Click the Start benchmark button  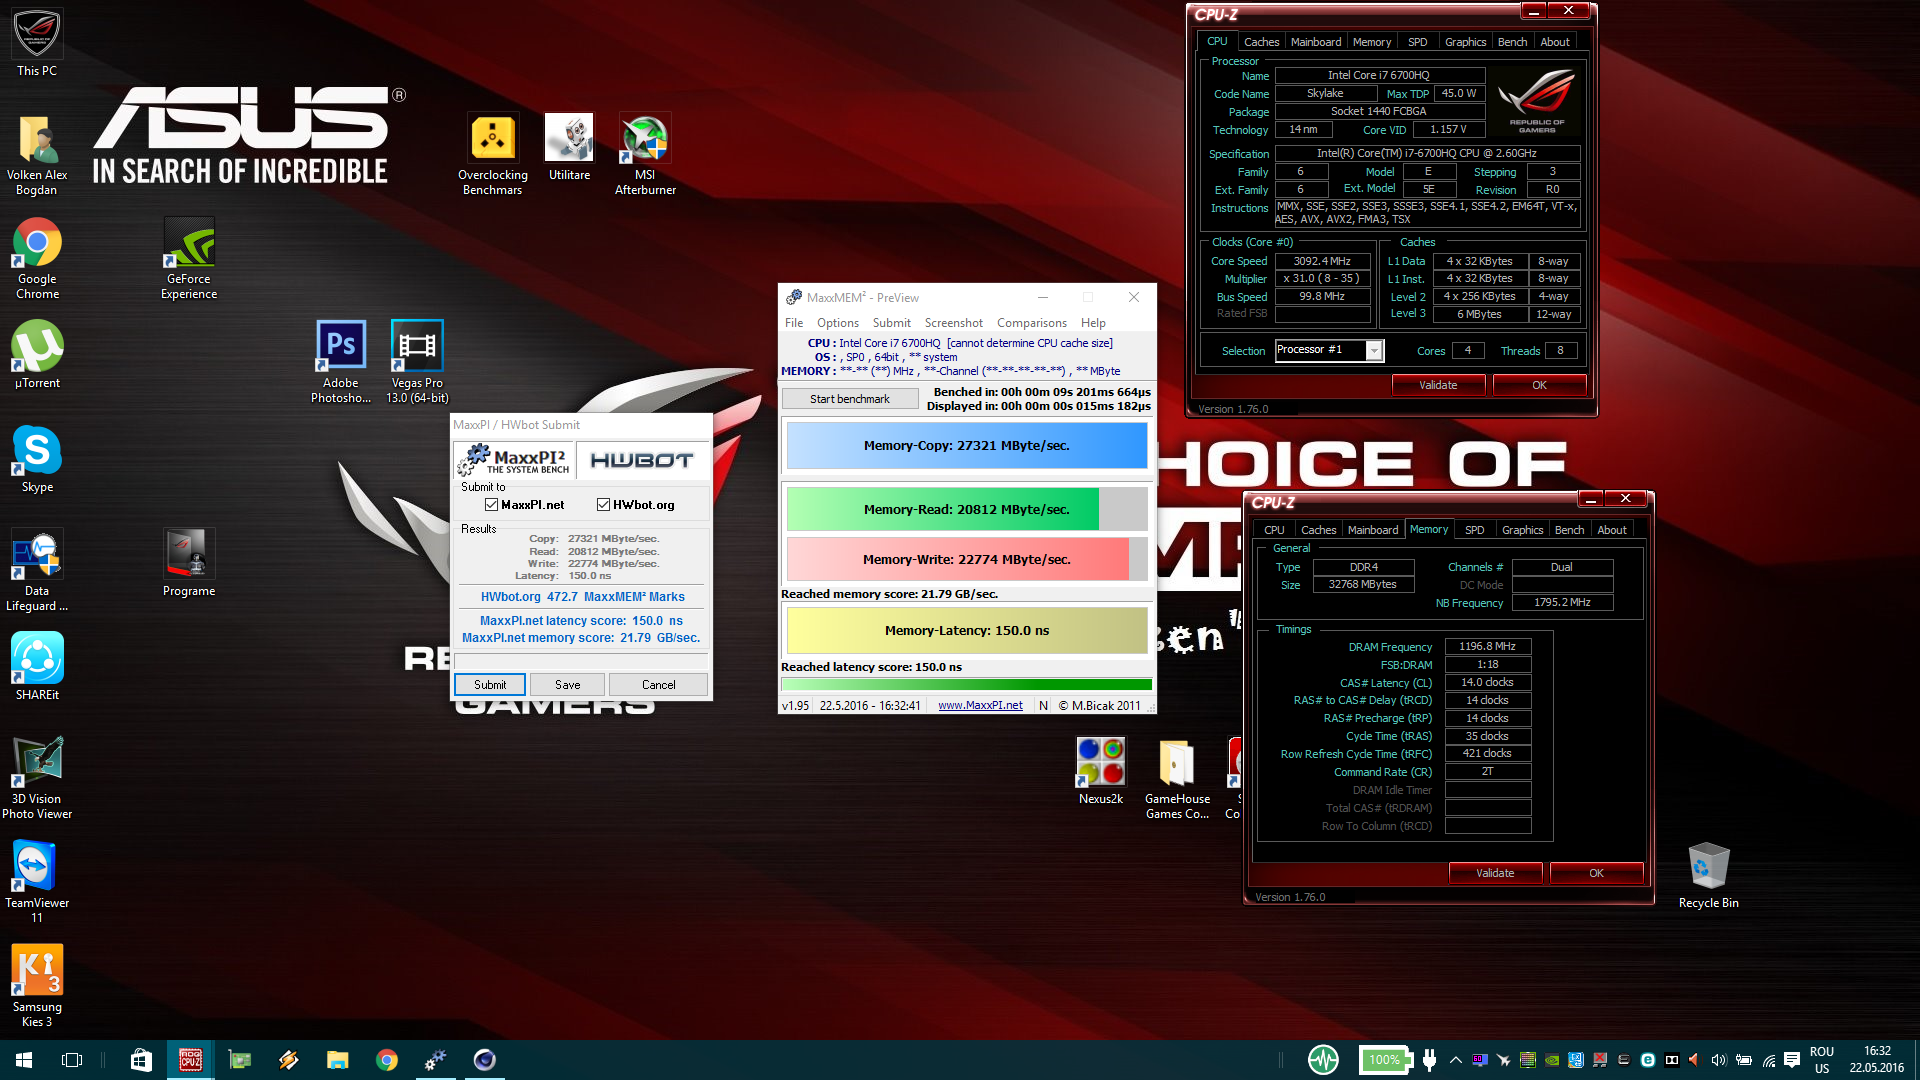[x=850, y=399]
